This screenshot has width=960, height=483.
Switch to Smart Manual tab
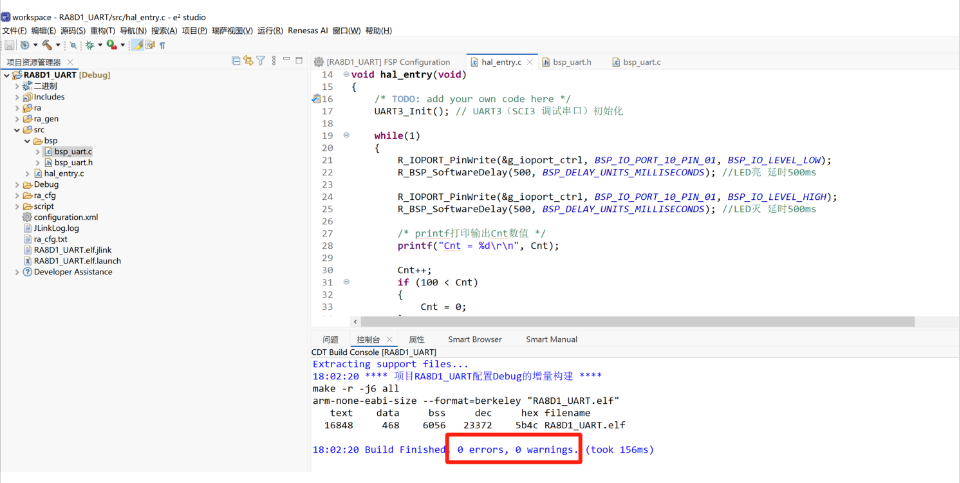point(551,339)
